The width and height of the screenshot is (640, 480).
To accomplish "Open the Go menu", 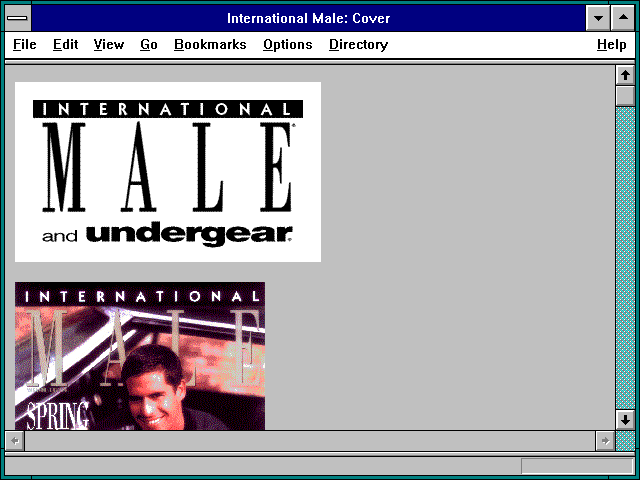I will 149,44.
